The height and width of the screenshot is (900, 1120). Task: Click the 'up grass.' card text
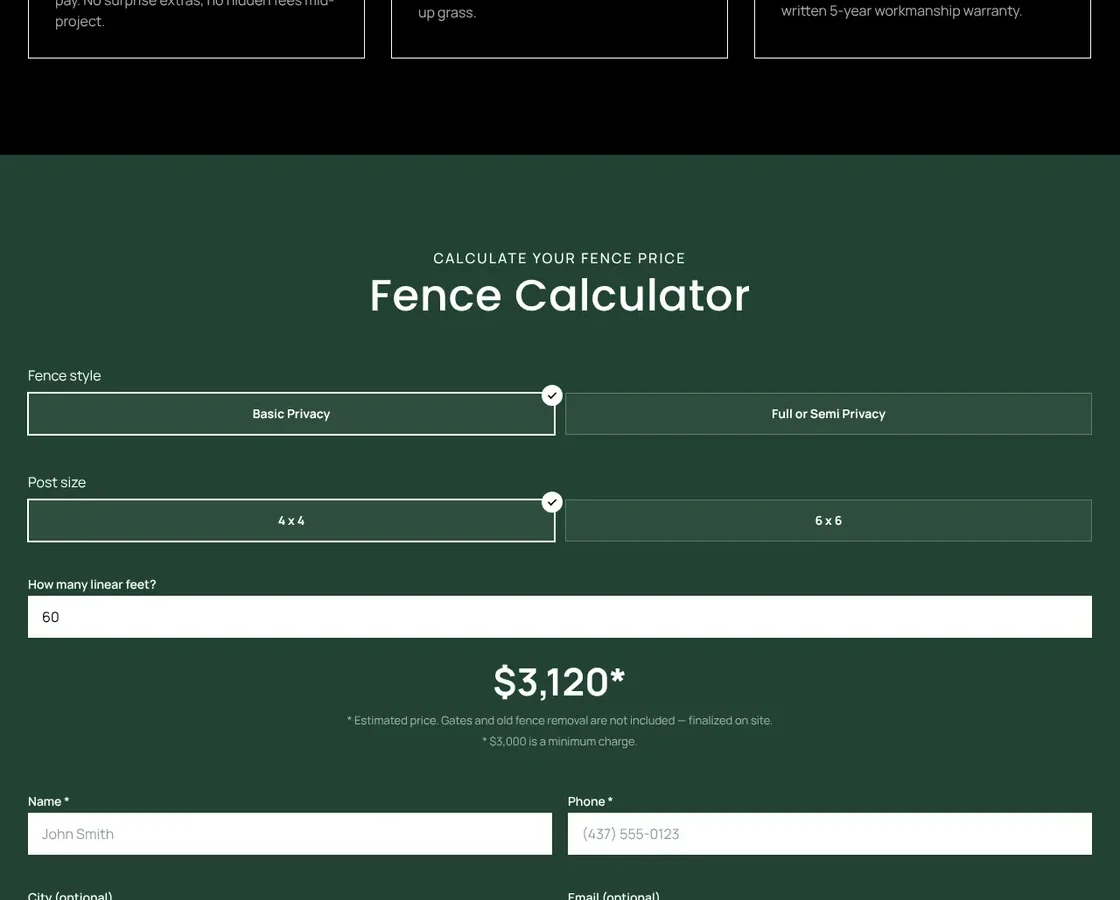click(447, 13)
